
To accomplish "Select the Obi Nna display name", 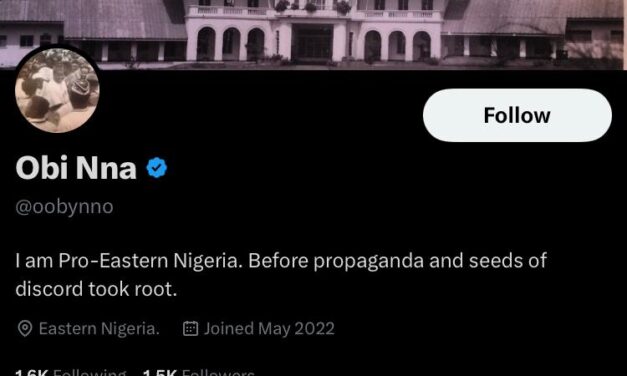I will [x=76, y=168].
